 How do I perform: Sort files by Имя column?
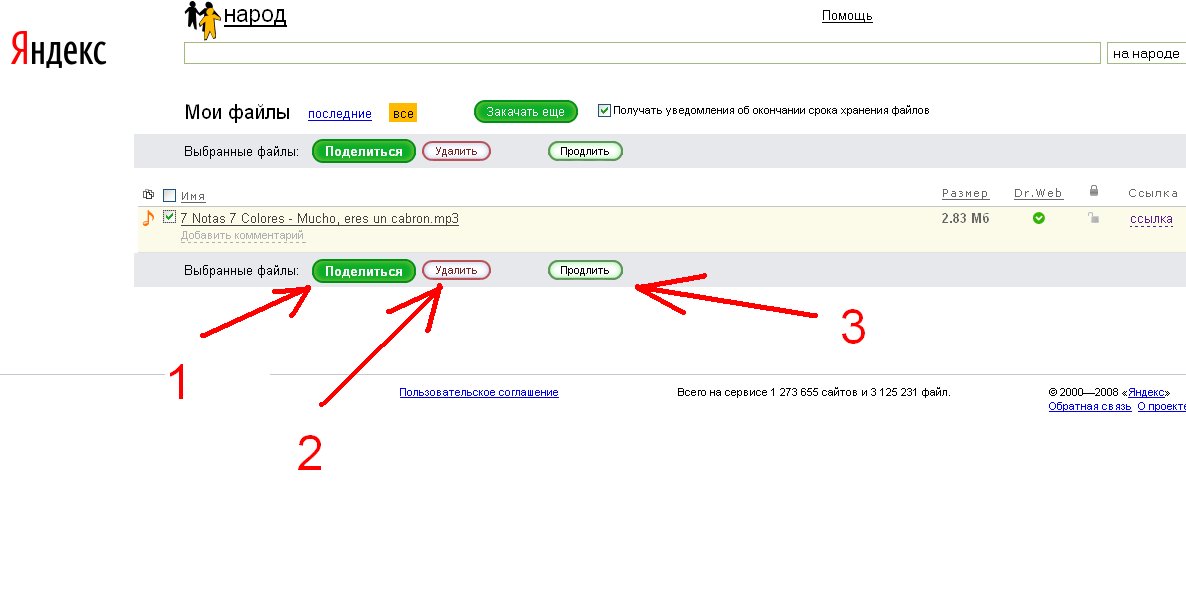point(193,197)
